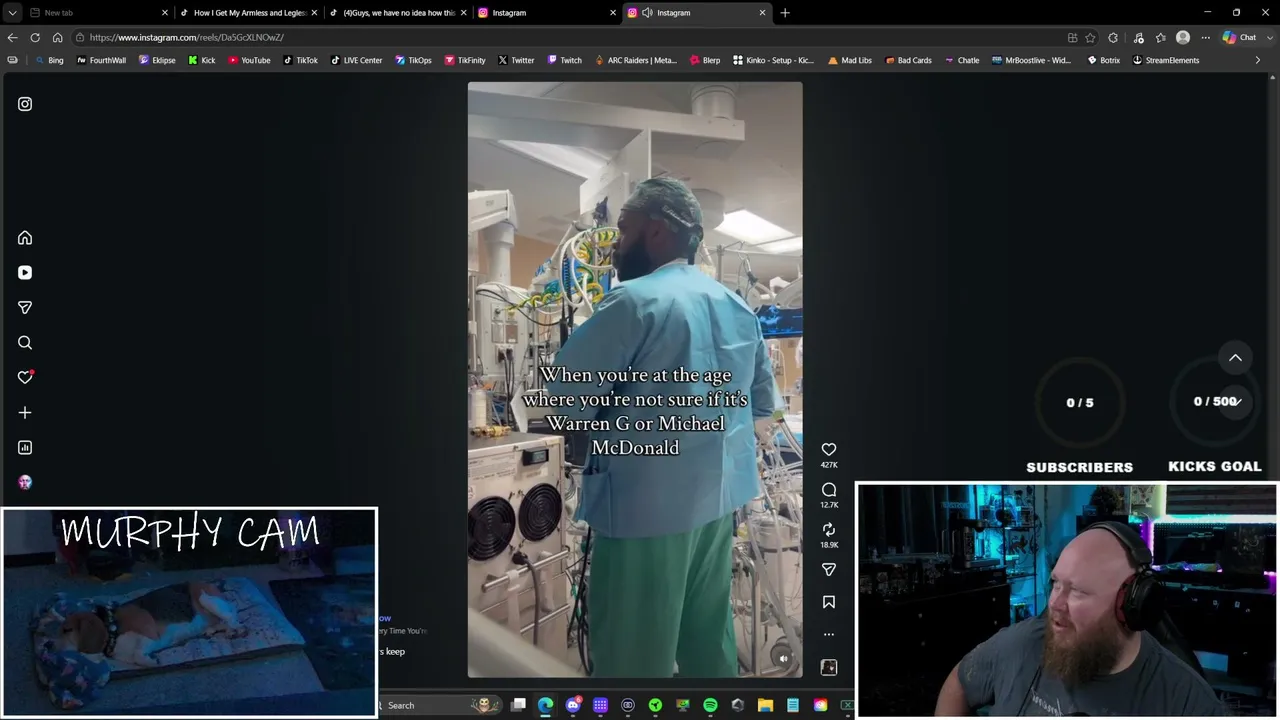This screenshot has height=720, width=1280.
Task: Open Spotify on the taskbar
Action: (710, 705)
